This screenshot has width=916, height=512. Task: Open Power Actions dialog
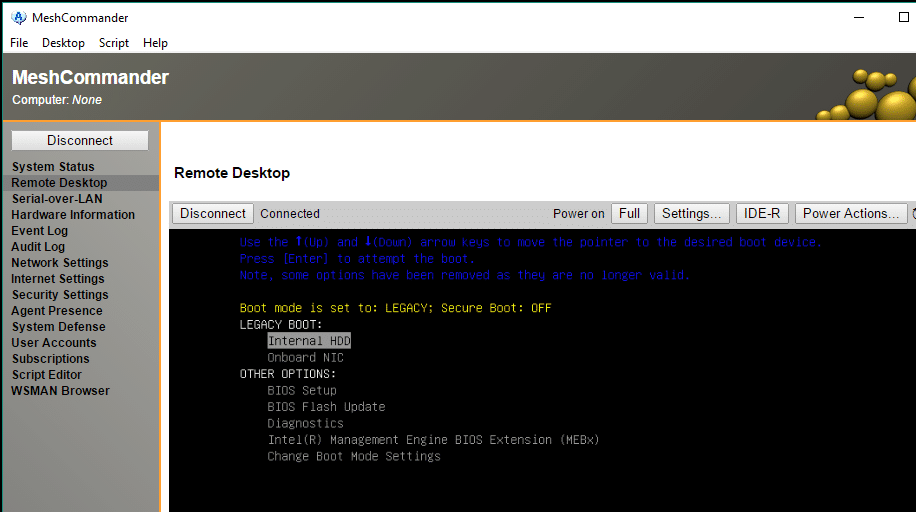850,213
